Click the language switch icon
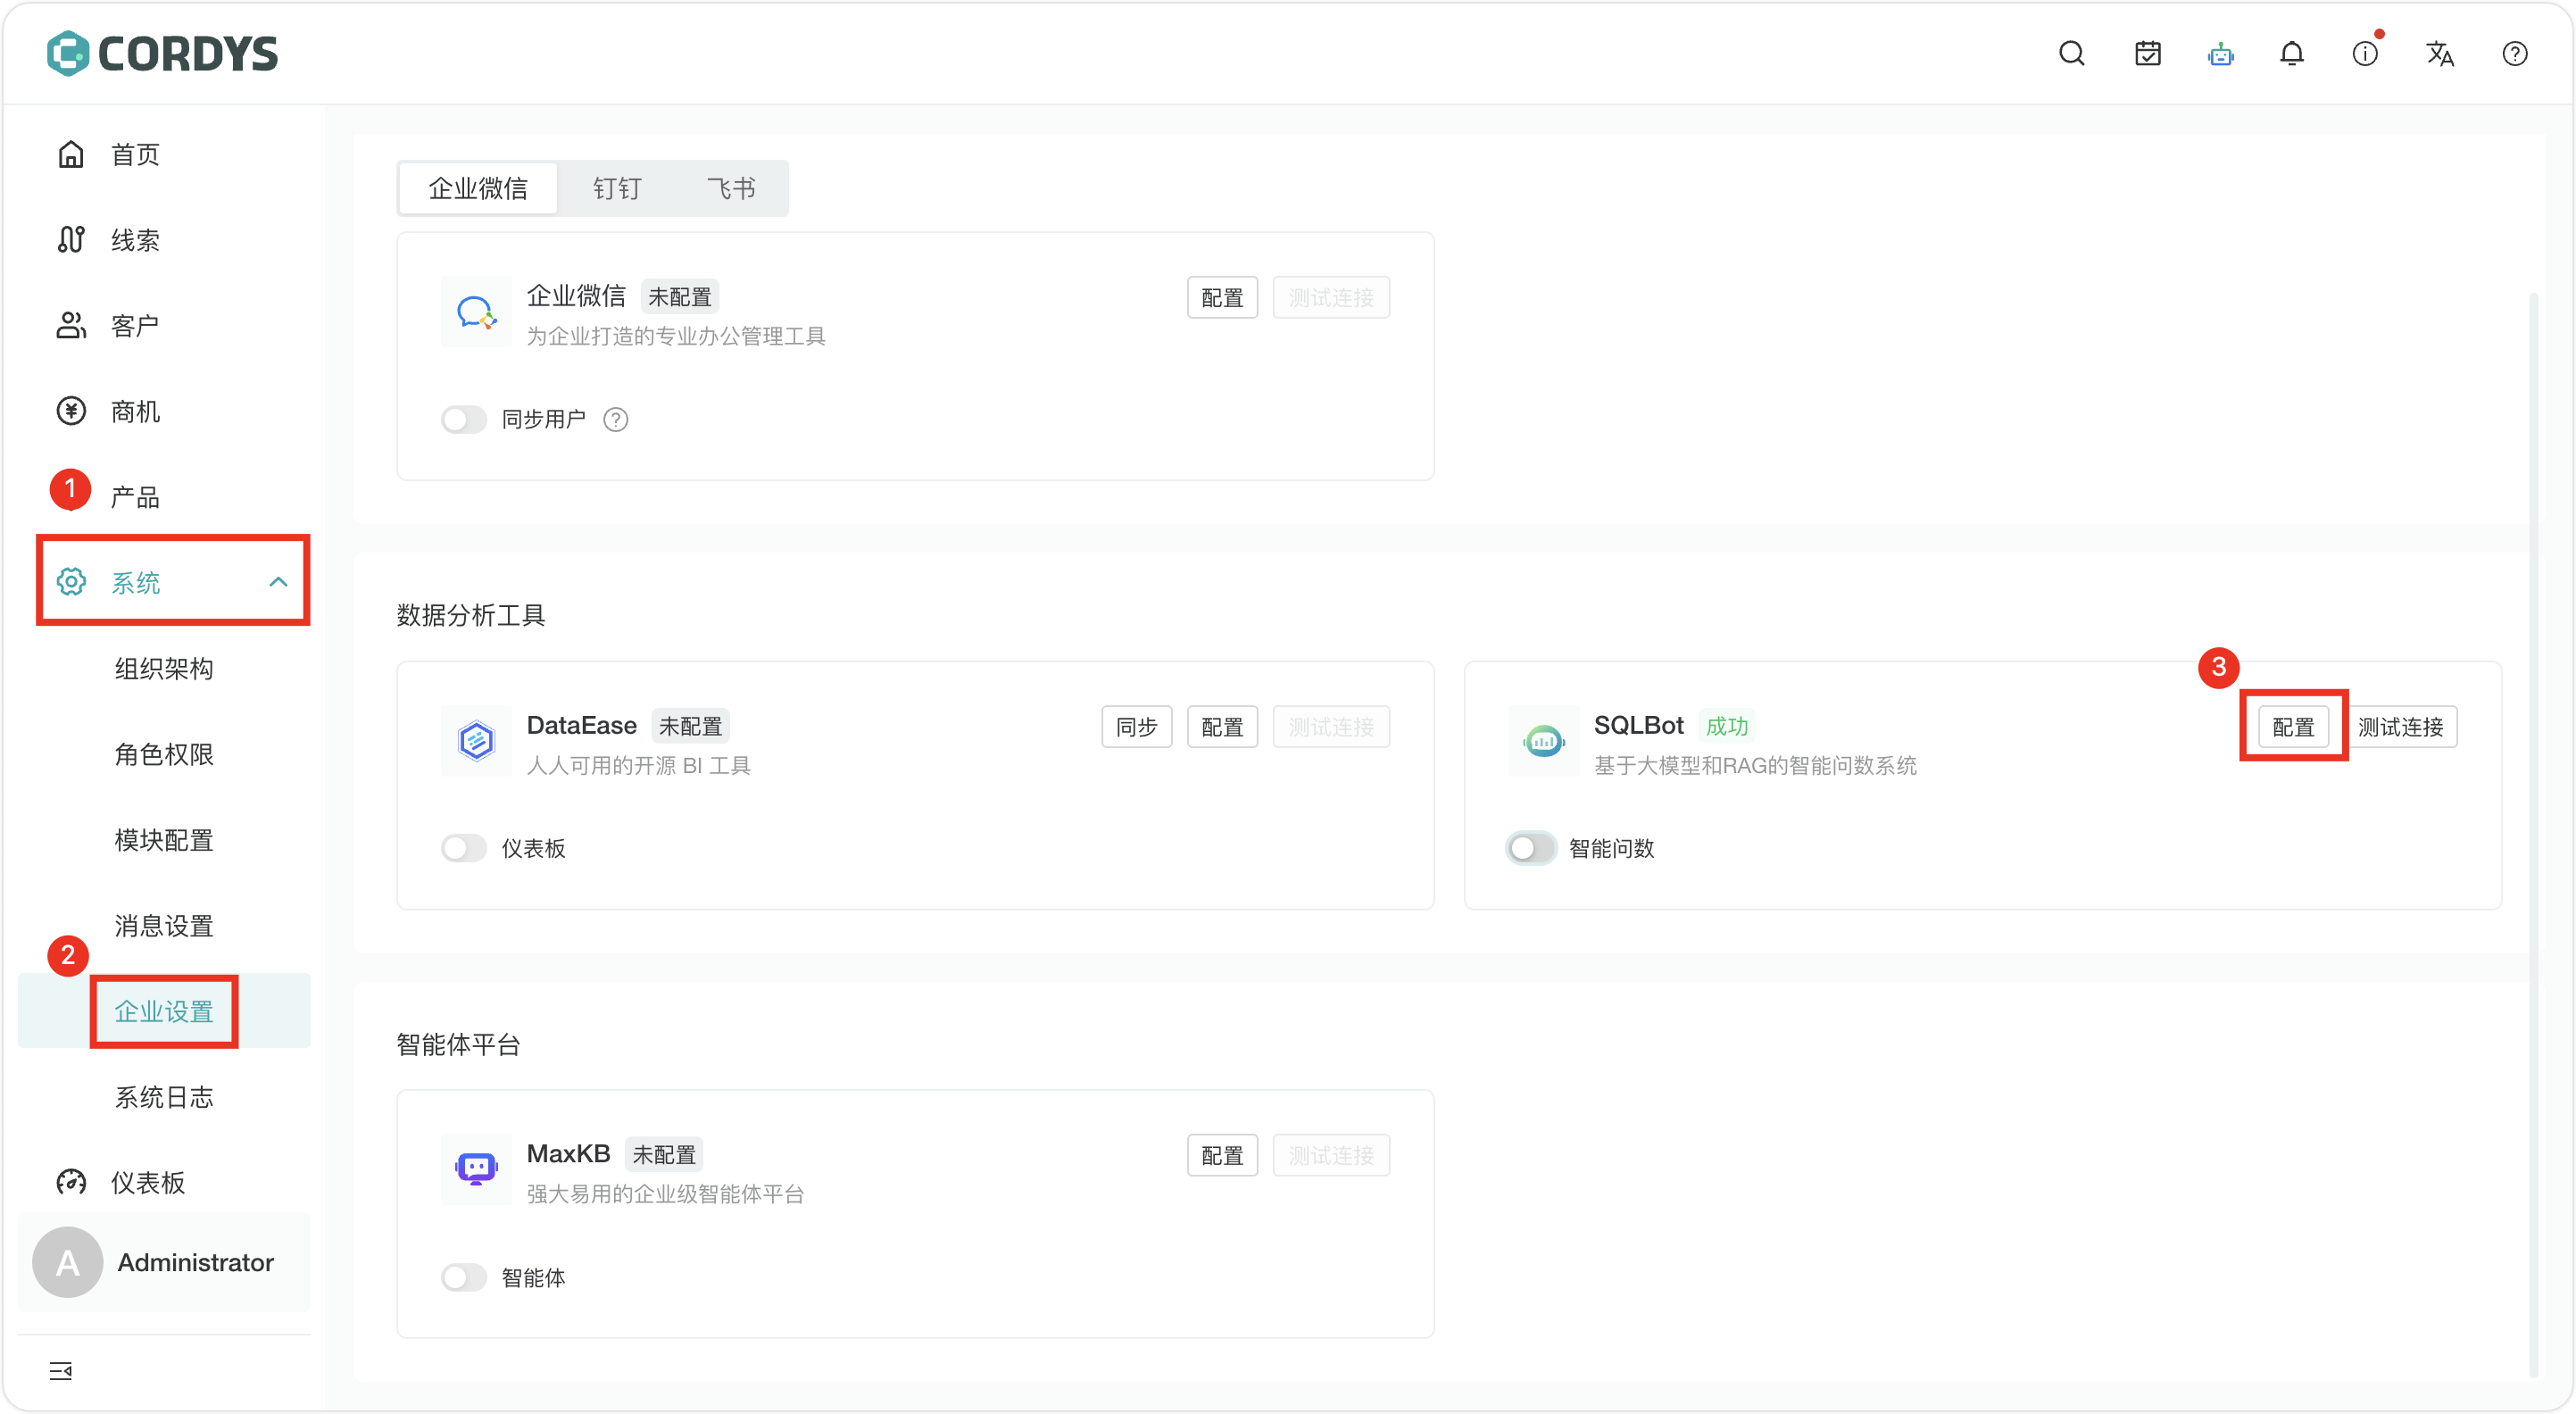Image resolution: width=2576 pixels, height=1414 pixels. pyautogui.click(x=2439, y=54)
